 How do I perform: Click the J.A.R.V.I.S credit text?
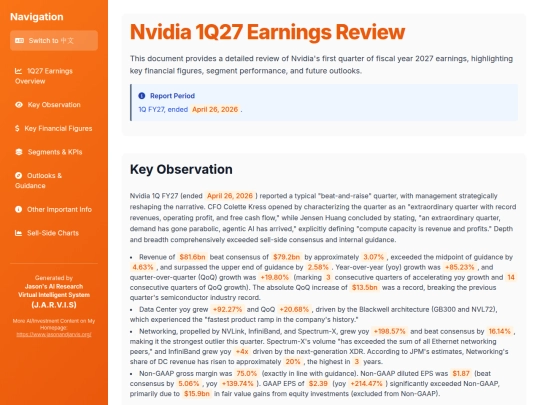click(54, 305)
